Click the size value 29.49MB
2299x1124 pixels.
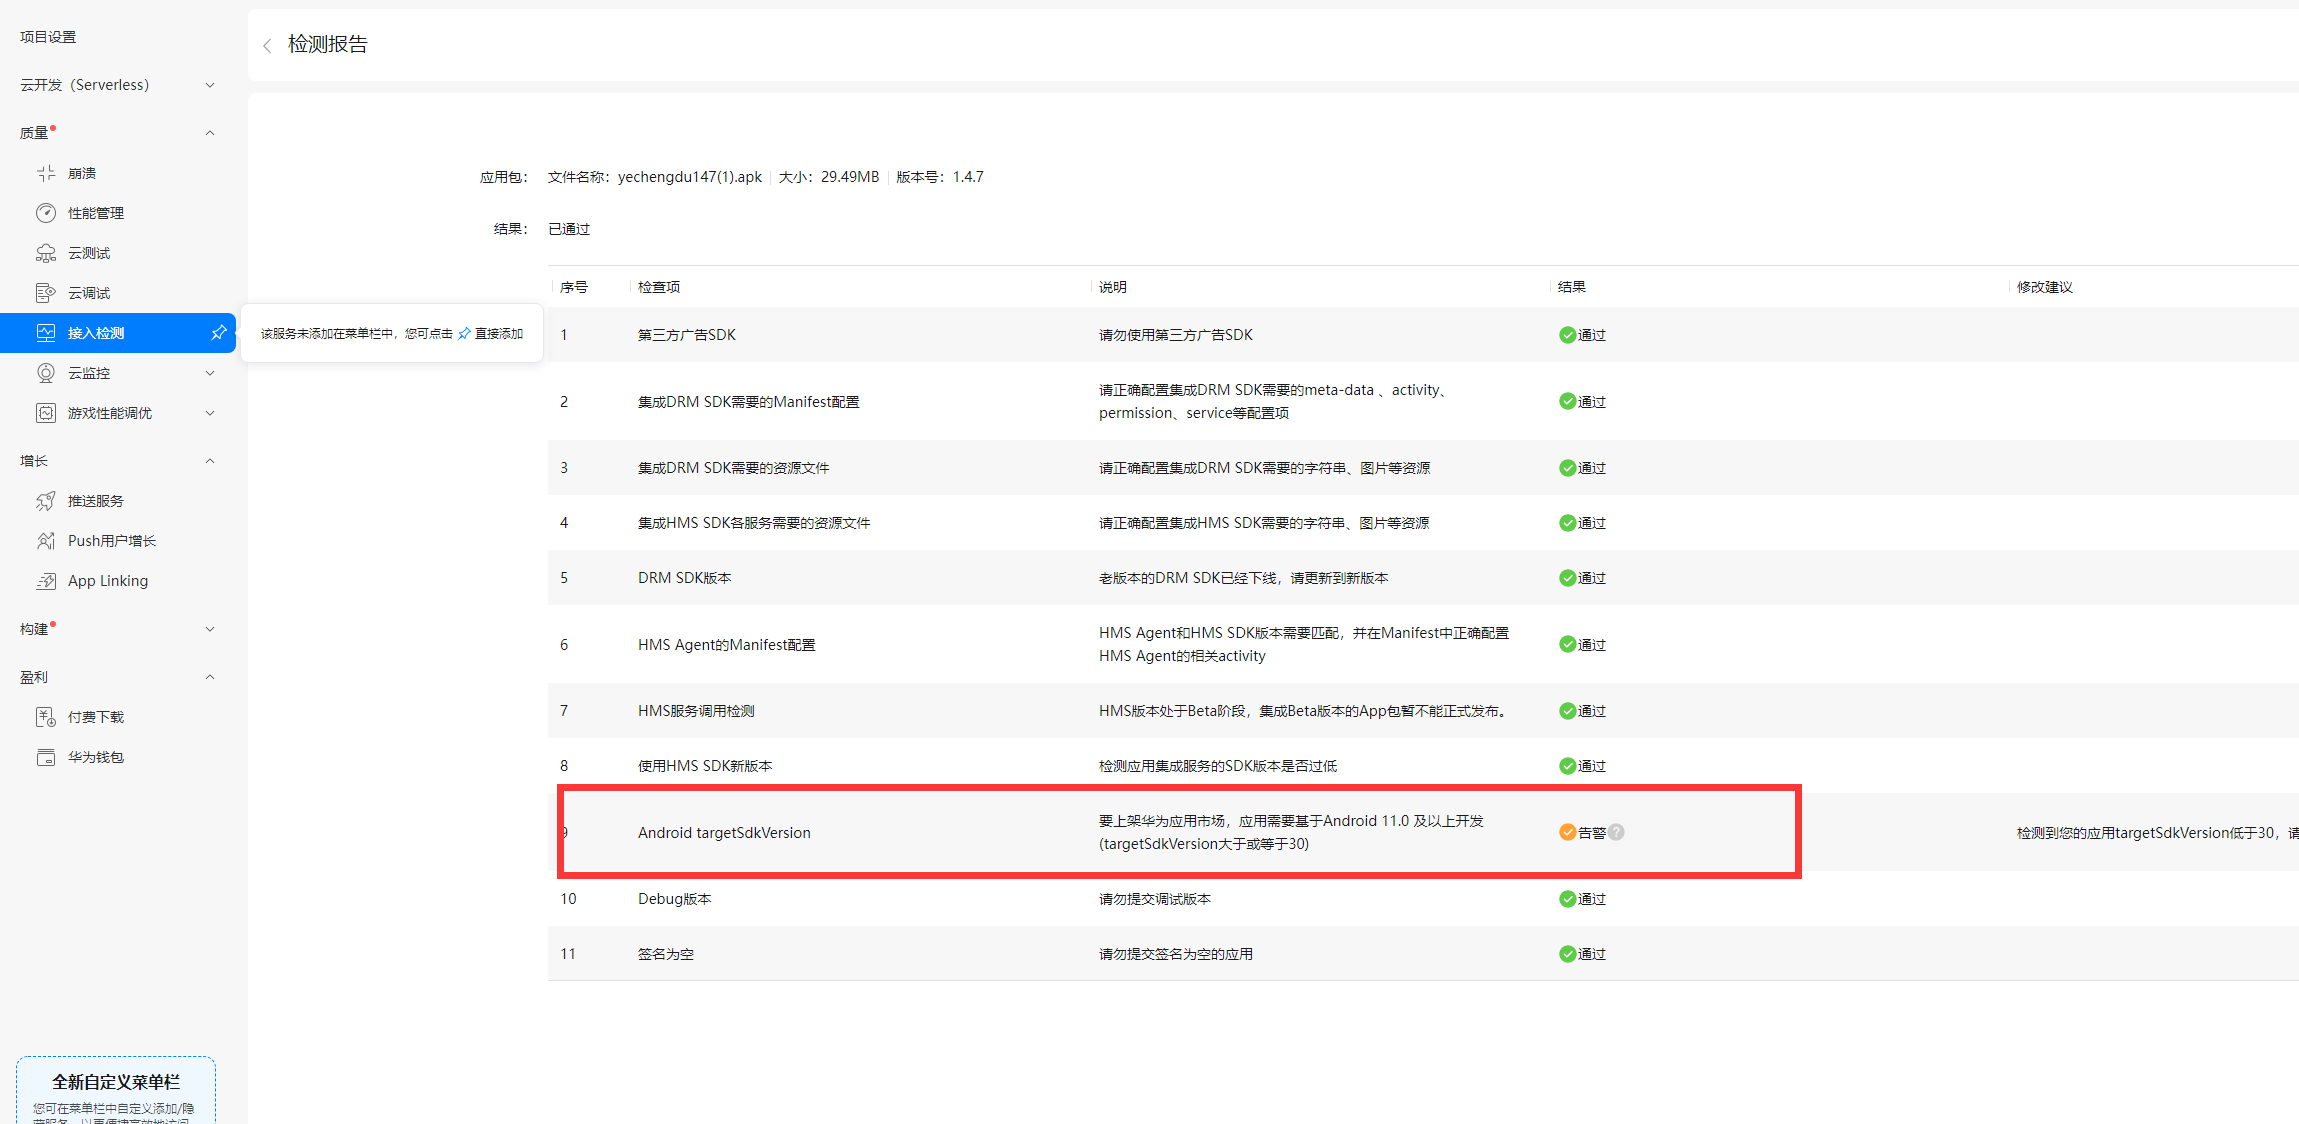pos(850,177)
